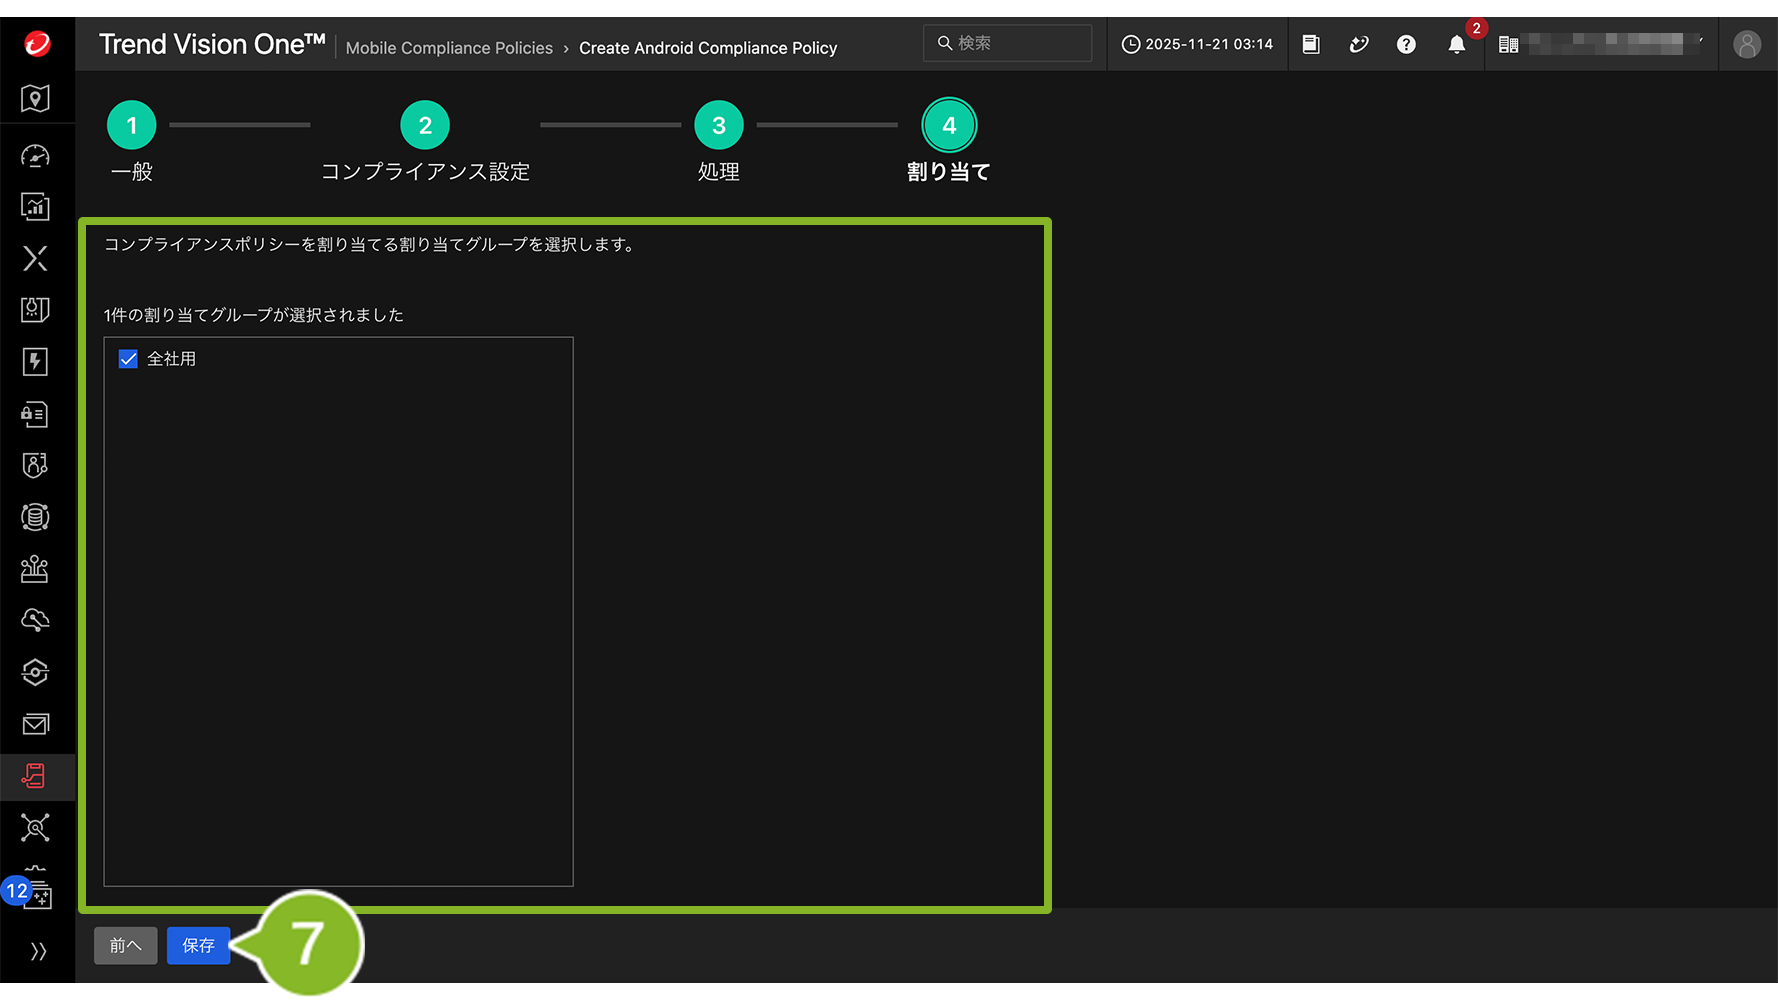Open the notifications bell icon
This screenshot has width=1778, height=1000.
pos(1456,45)
